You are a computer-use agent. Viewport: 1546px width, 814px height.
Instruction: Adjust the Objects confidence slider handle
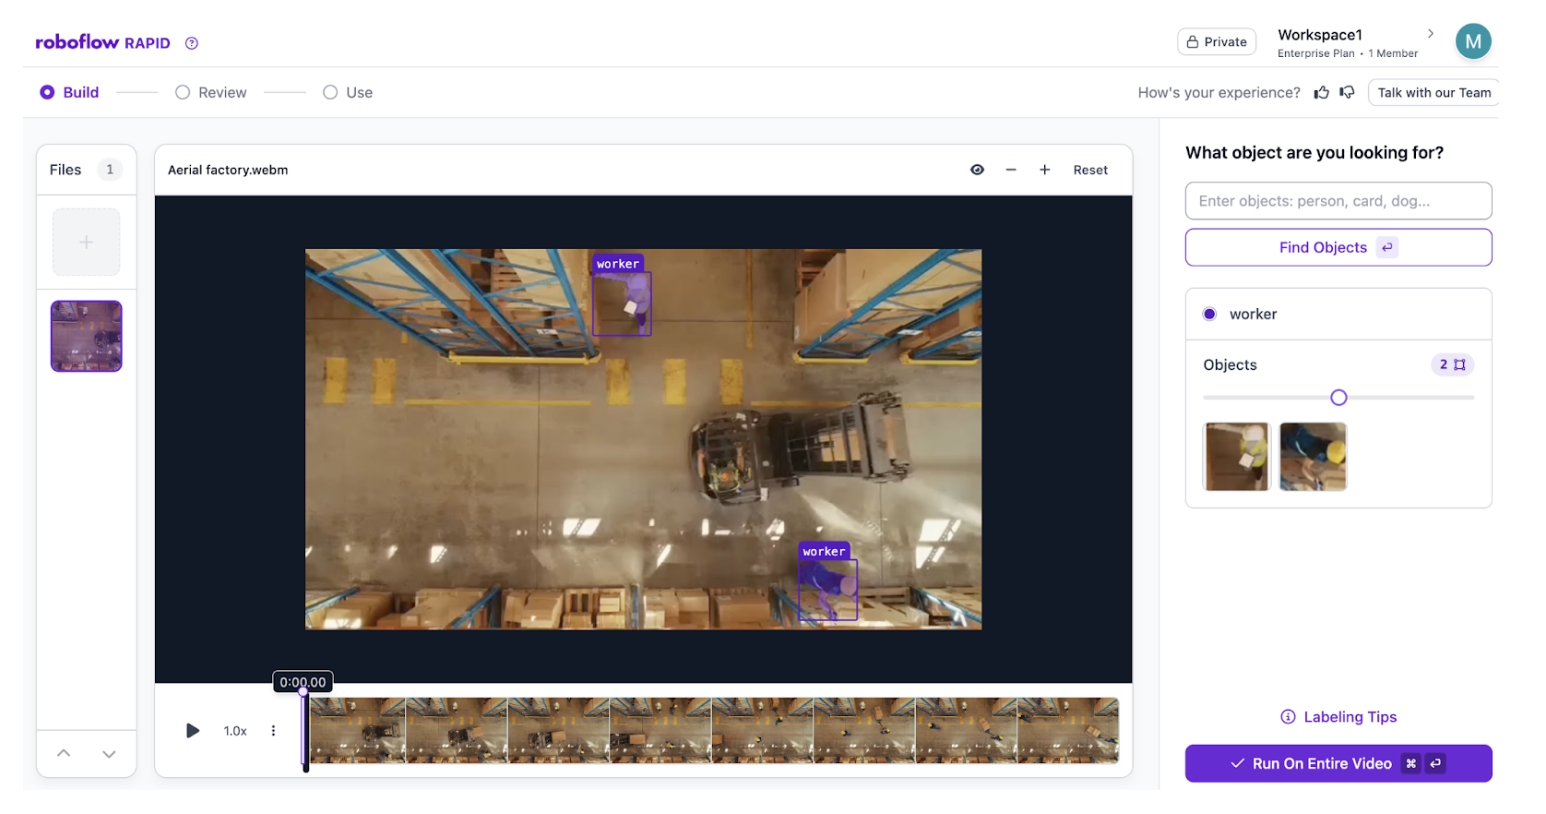(x=1338, y=398)
